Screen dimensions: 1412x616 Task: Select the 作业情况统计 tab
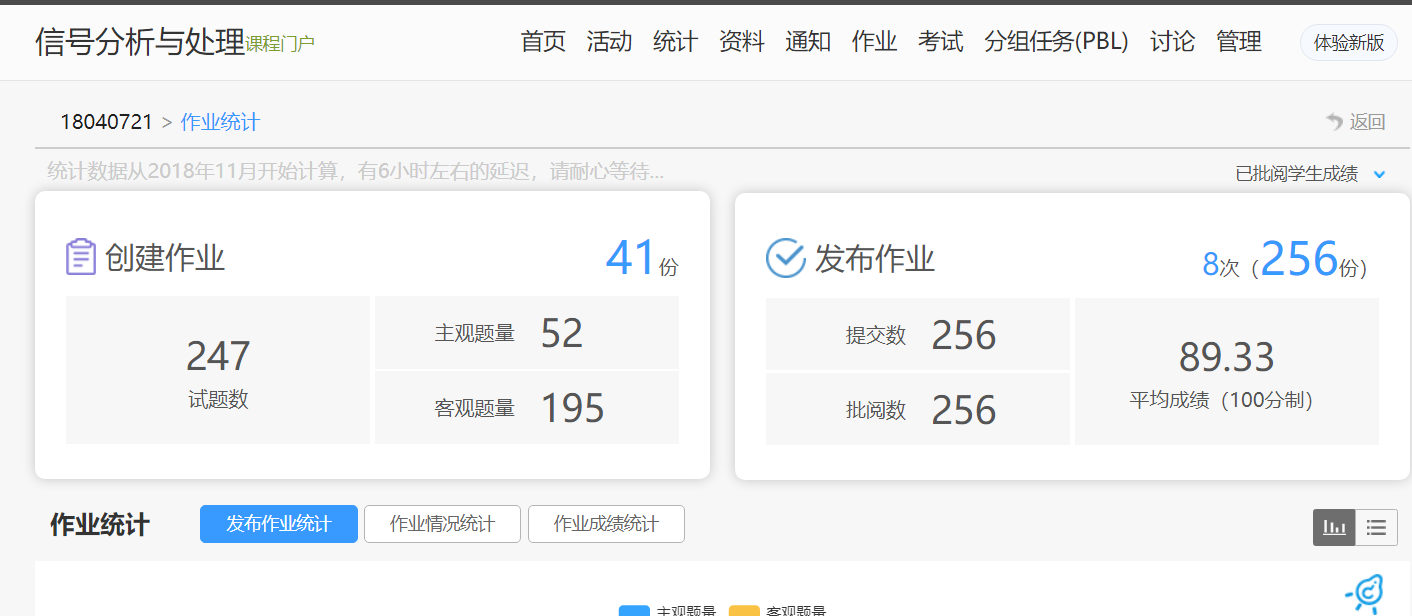[442, 524]
